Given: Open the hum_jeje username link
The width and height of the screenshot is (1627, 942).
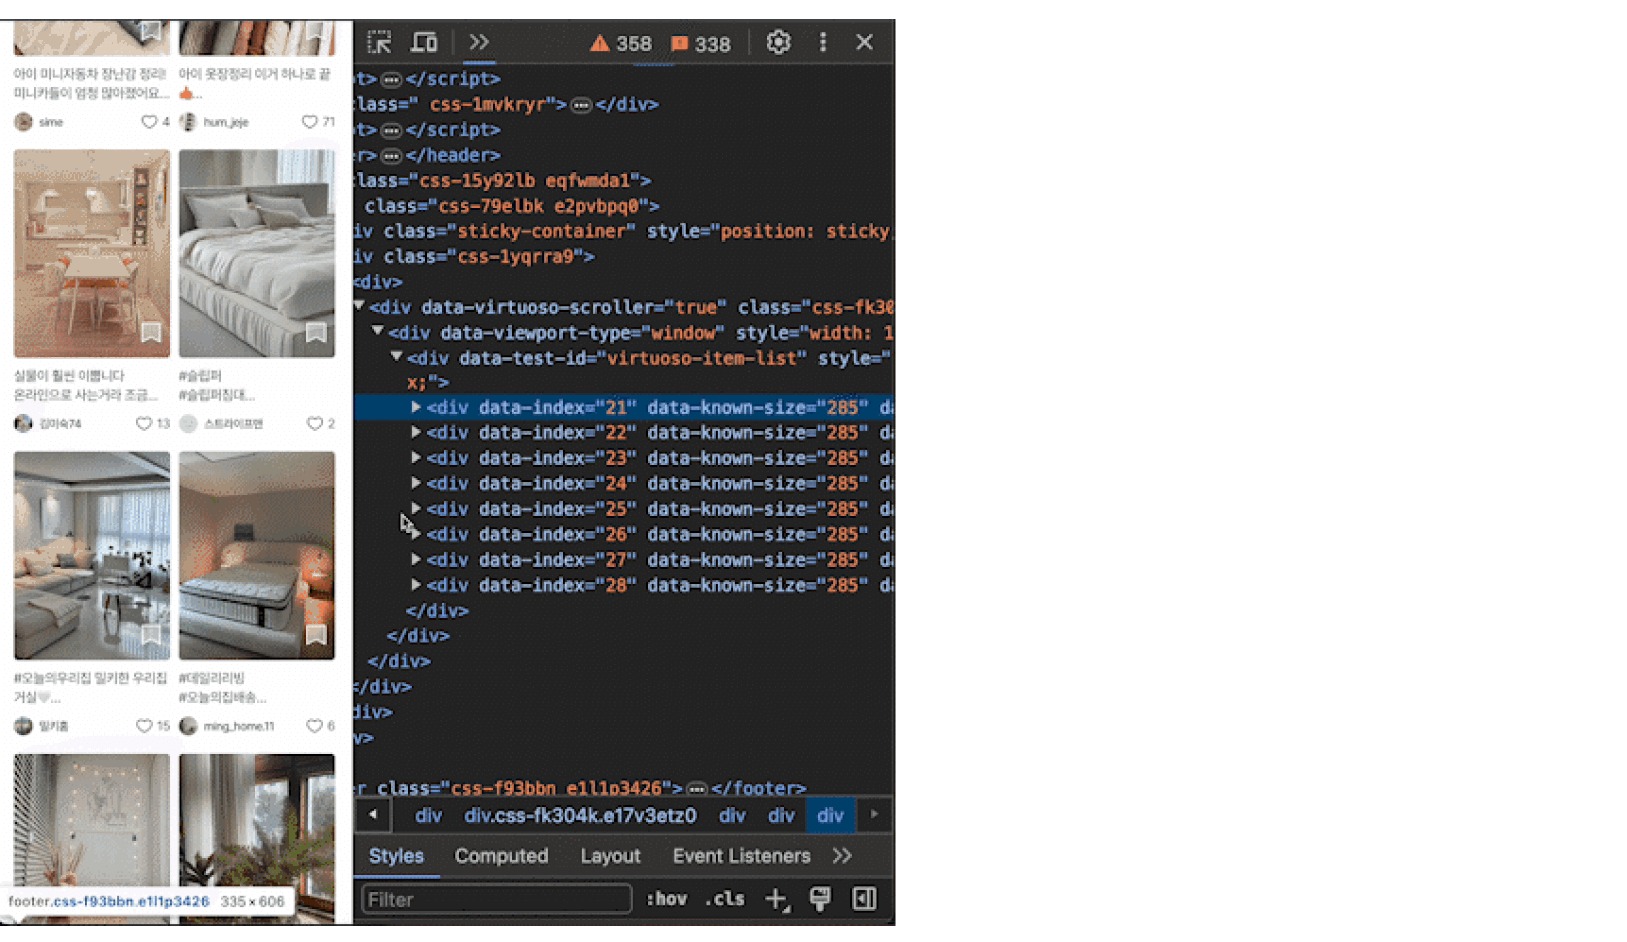Looking at the screenshot, I should coord(226,122).
